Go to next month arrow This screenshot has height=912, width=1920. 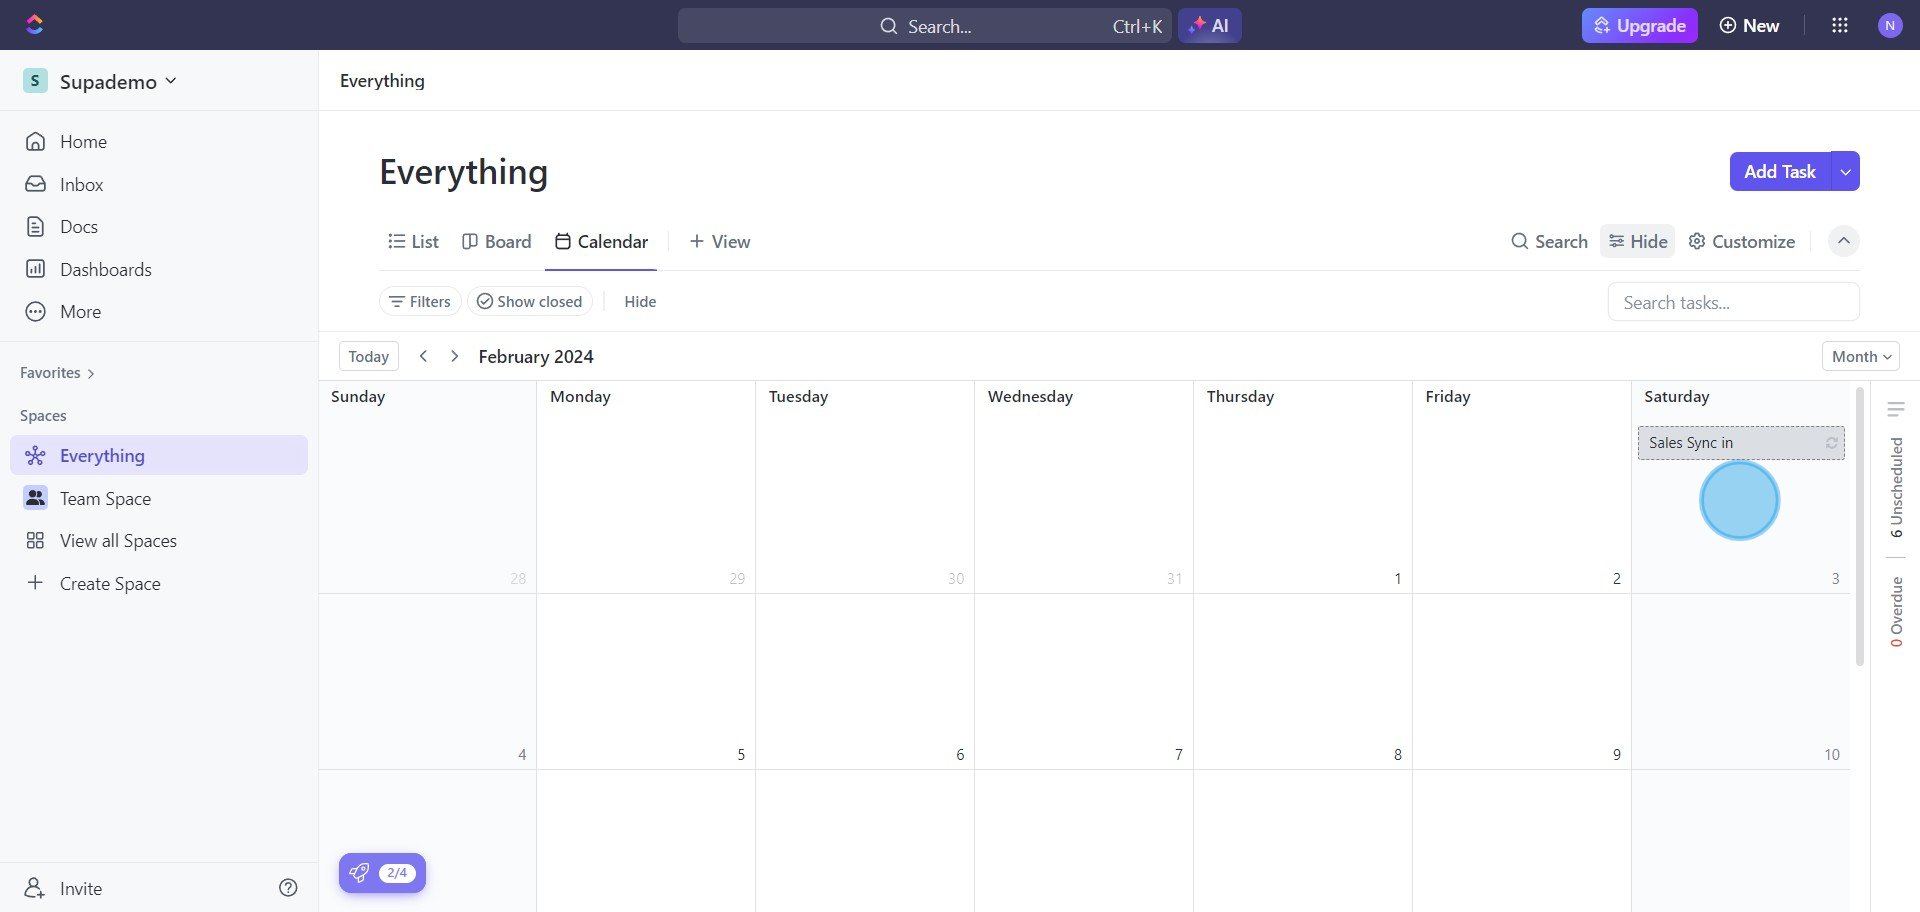pyautogui.click(x=454, y=356)
